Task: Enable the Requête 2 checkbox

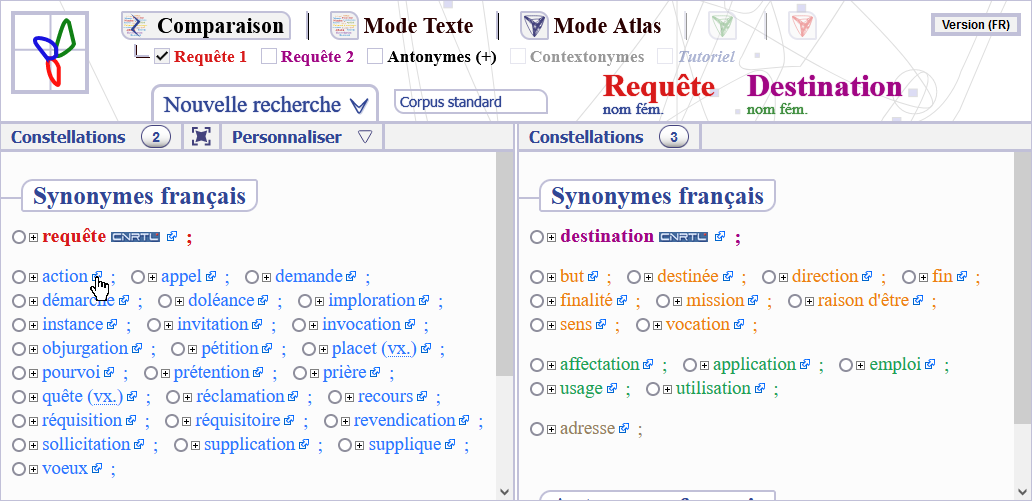Action: pyautogui.click(x=269, y=57)
